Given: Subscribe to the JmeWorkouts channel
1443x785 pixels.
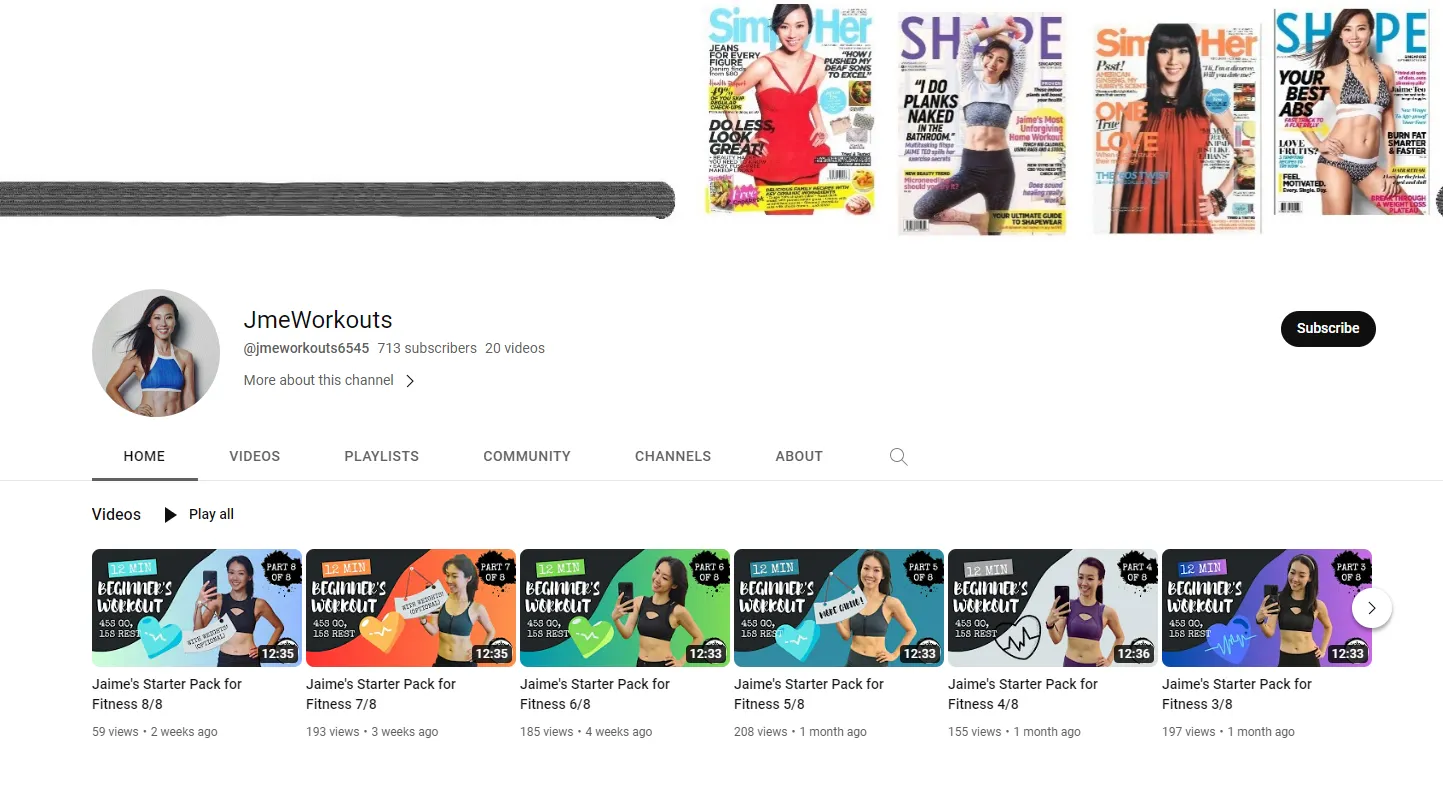Looking at the screenshot, I should coord(1328,328).
